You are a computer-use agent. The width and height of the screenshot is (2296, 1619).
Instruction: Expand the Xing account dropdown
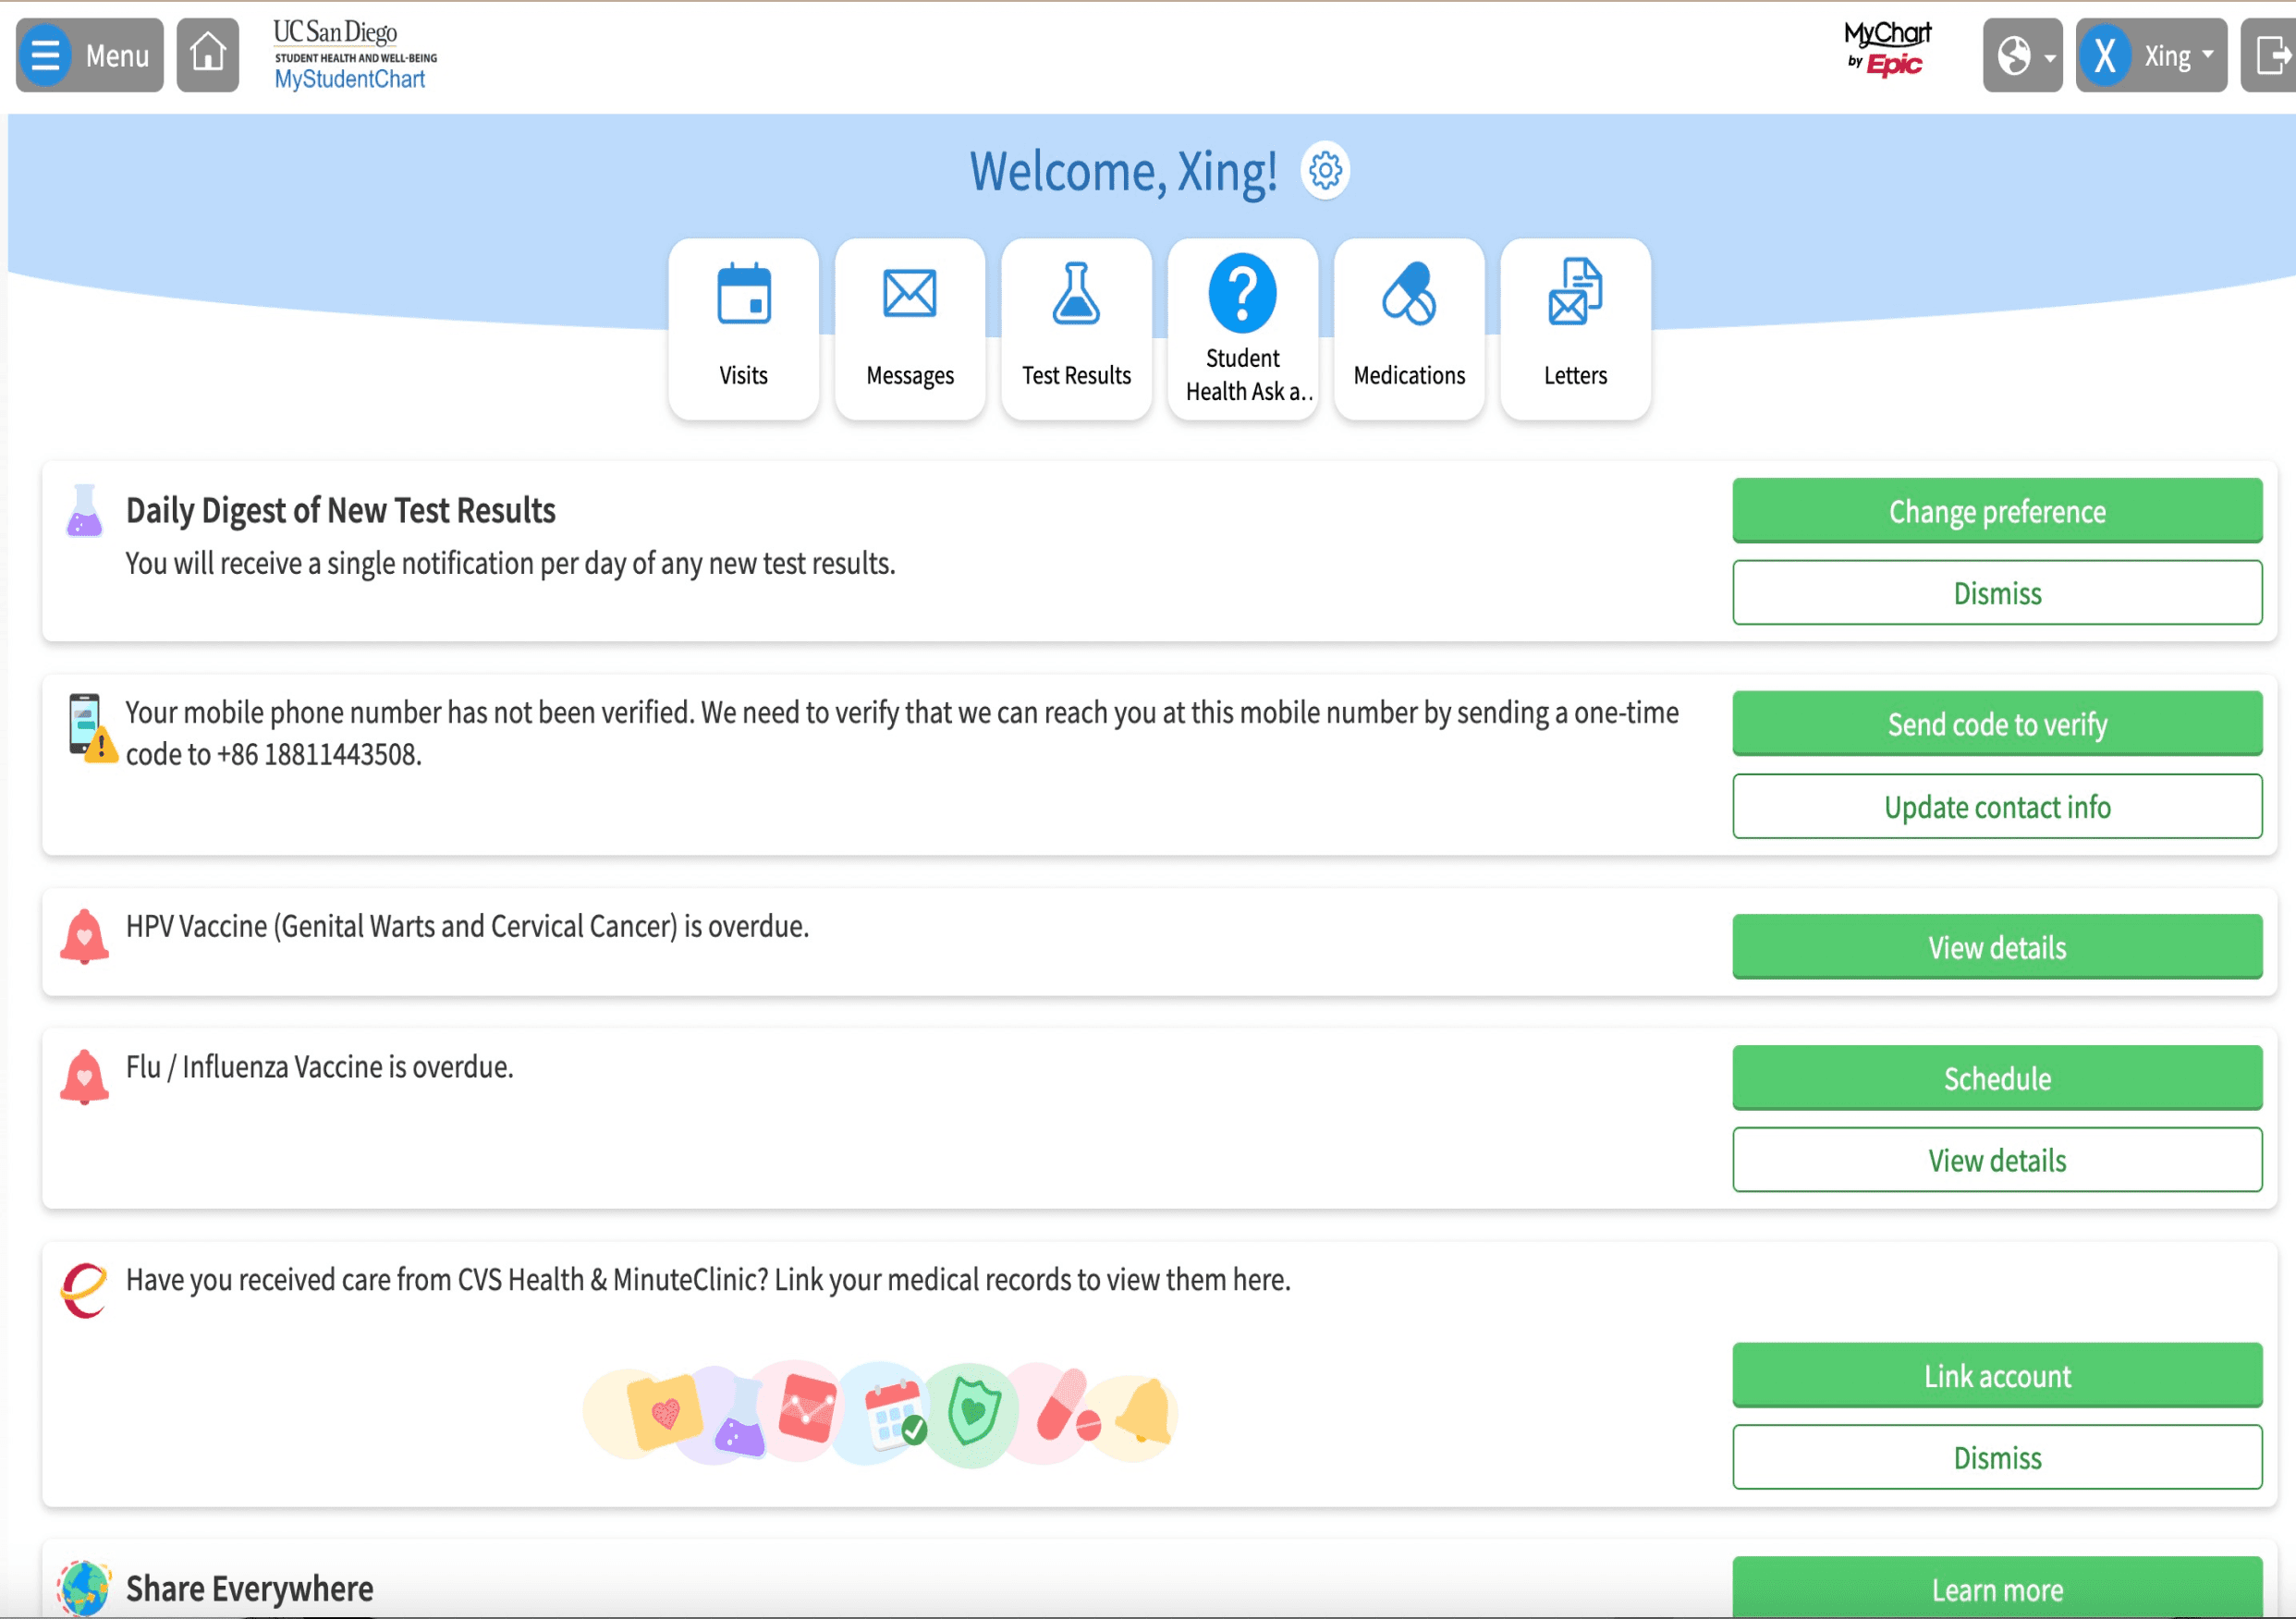pos(2151,55)
